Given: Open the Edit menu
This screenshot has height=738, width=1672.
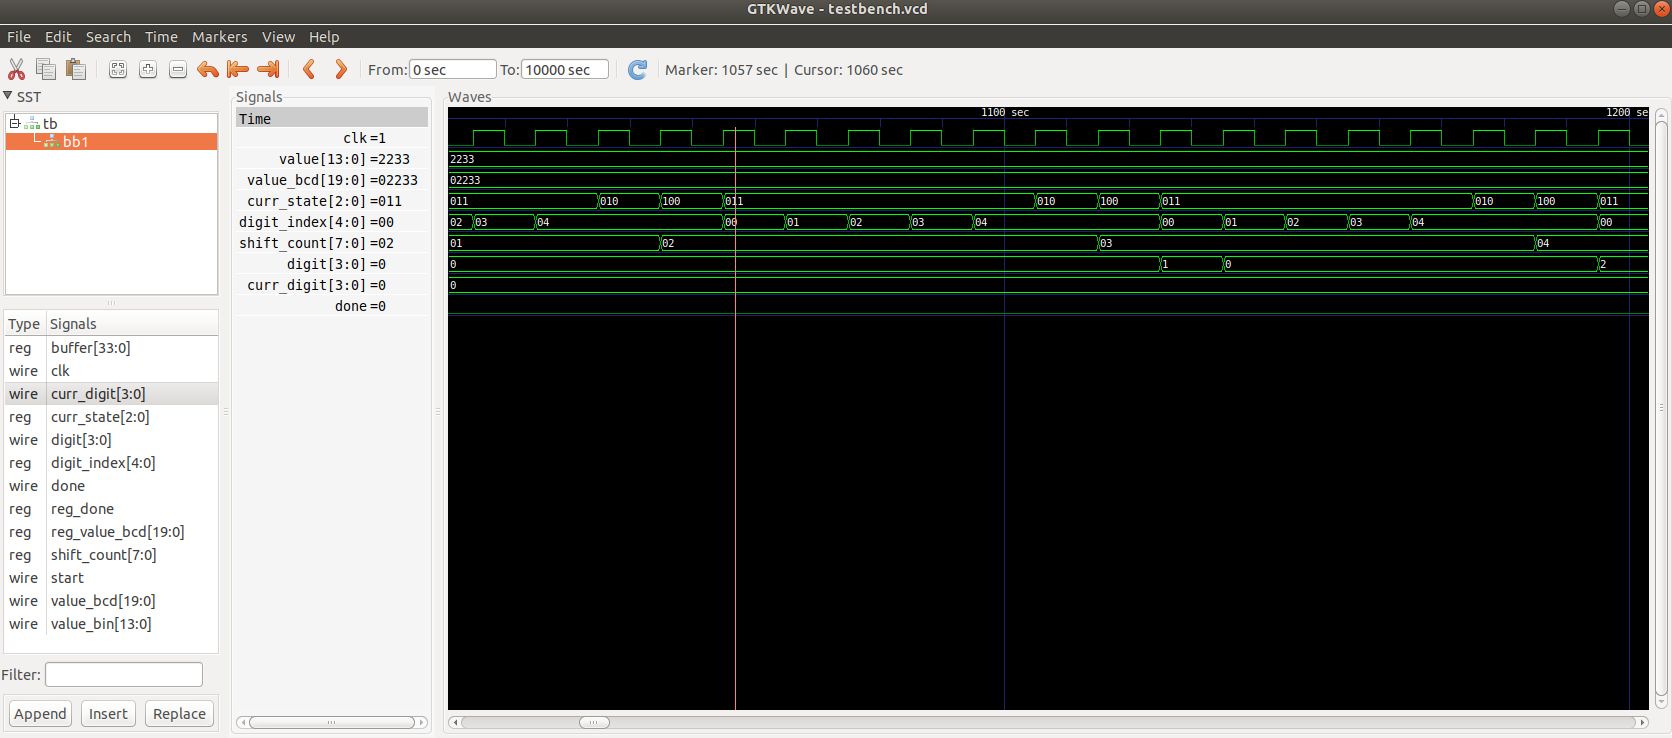Looking at the screenshot, I should coord(58,36).
